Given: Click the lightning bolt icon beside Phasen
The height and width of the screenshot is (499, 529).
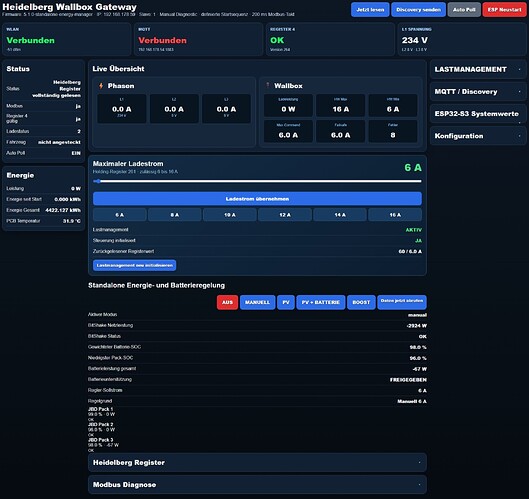Looking at the screenshot, I should click(x=101, y=86).
